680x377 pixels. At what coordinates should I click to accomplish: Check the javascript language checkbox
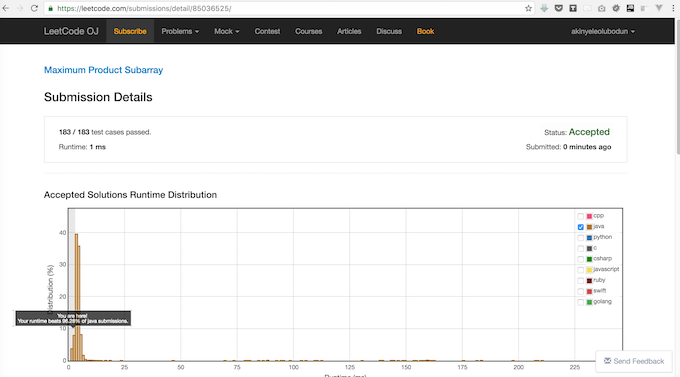(581, 270)
